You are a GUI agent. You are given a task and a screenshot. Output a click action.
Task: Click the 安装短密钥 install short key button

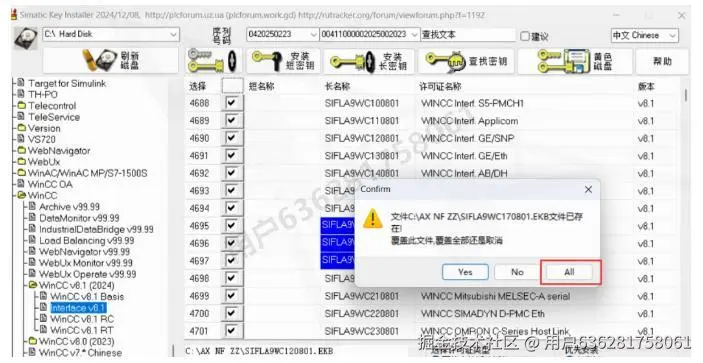point(283,61)
